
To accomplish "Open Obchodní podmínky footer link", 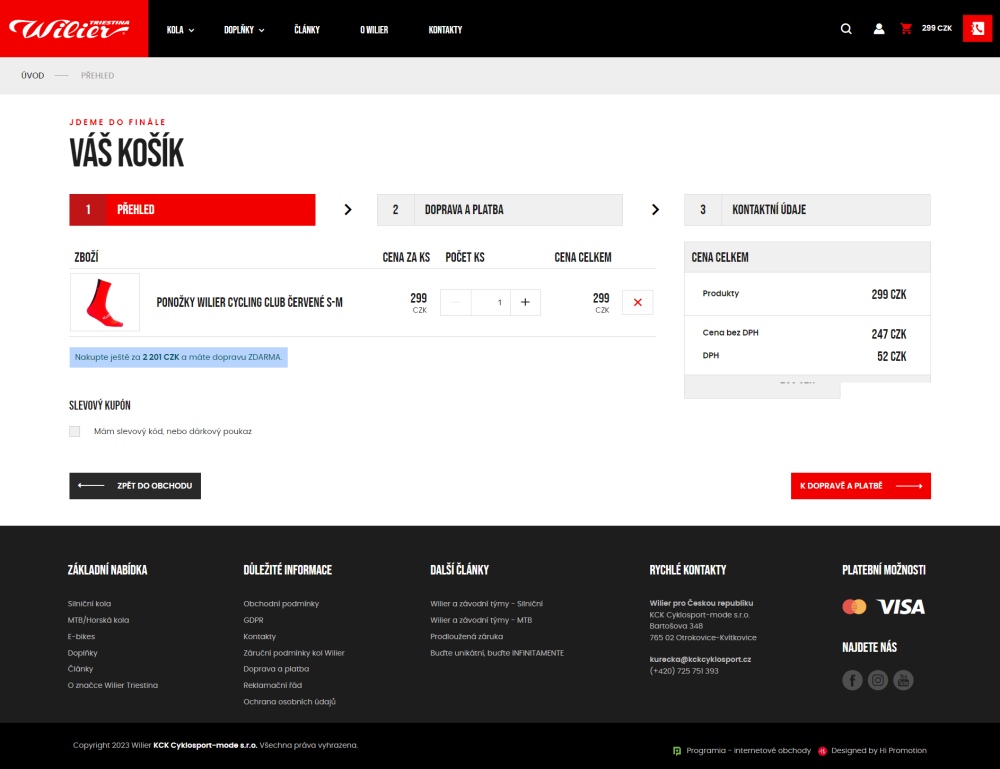I will click(281, 604).
